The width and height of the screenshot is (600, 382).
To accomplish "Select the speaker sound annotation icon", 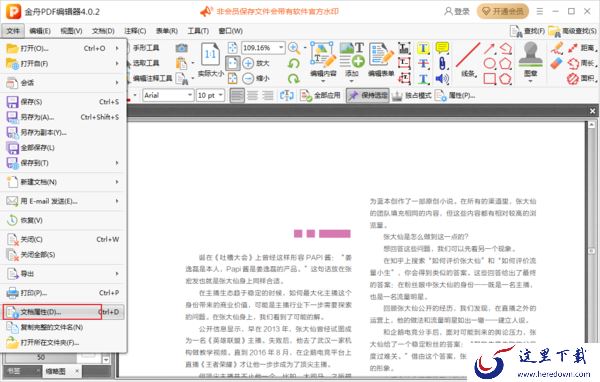I will coord(442,79).
